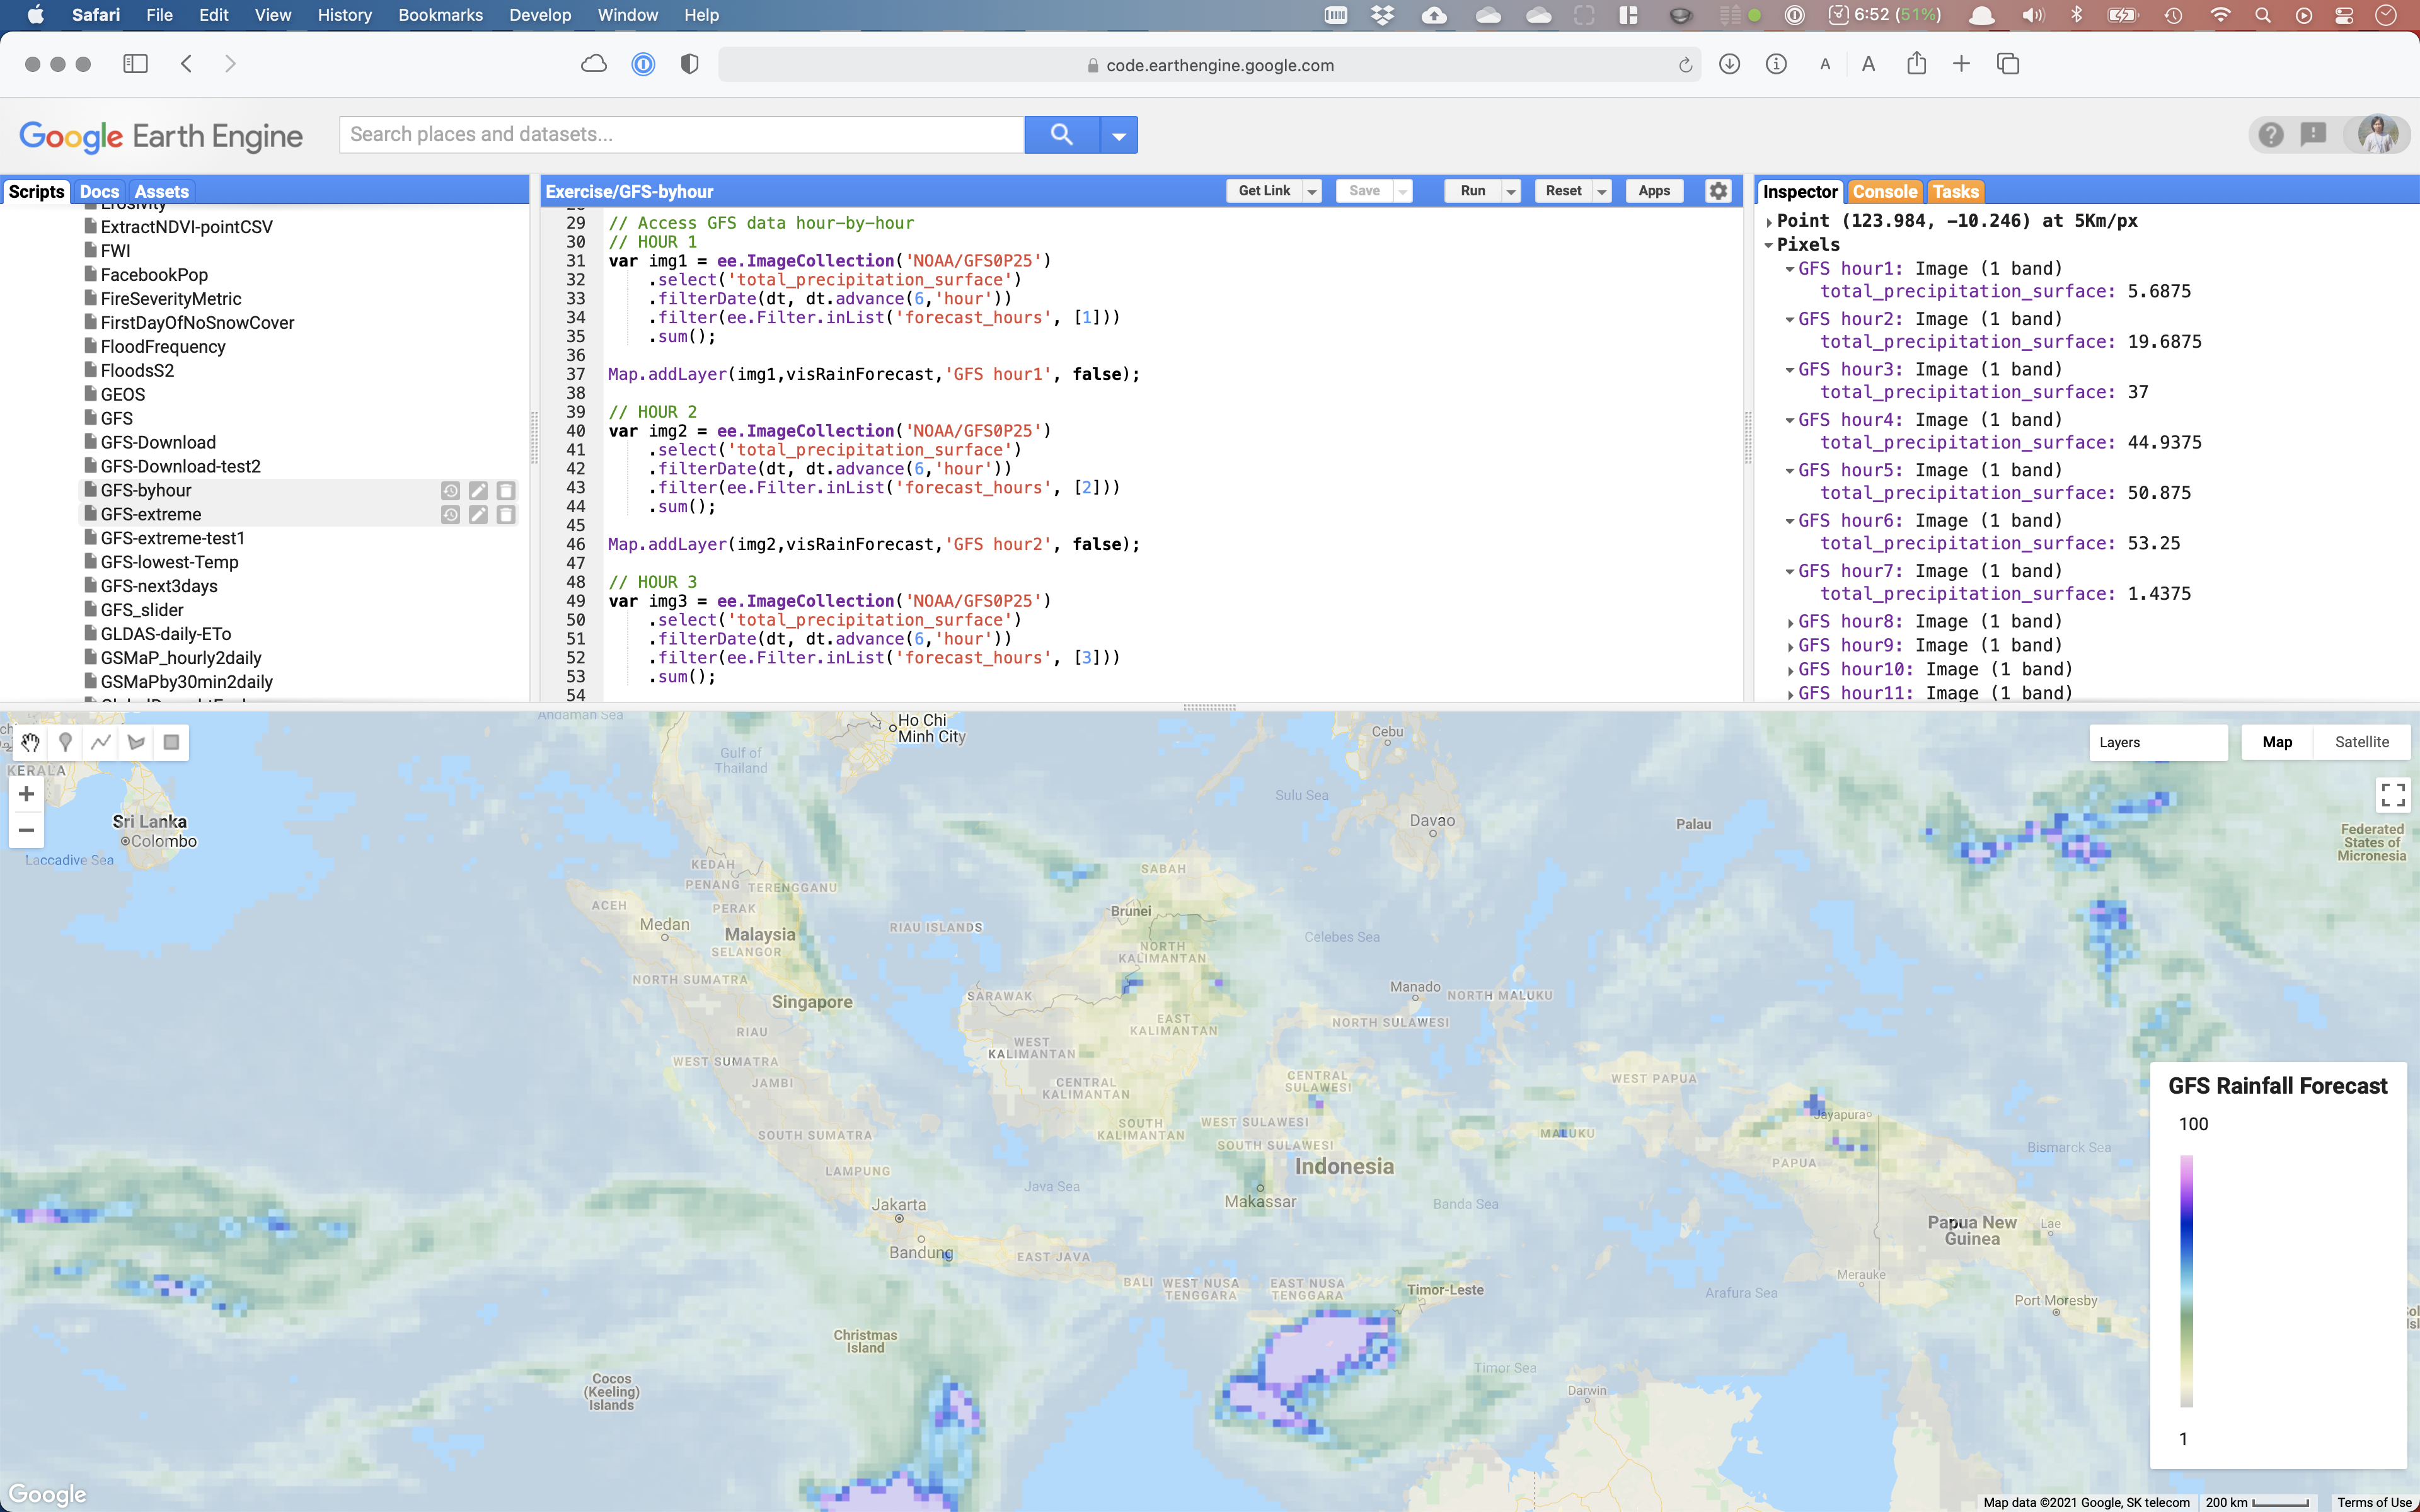2420x1512 pixels.
Task: Select the add marker drawing tool
Action: pos(65,742)
